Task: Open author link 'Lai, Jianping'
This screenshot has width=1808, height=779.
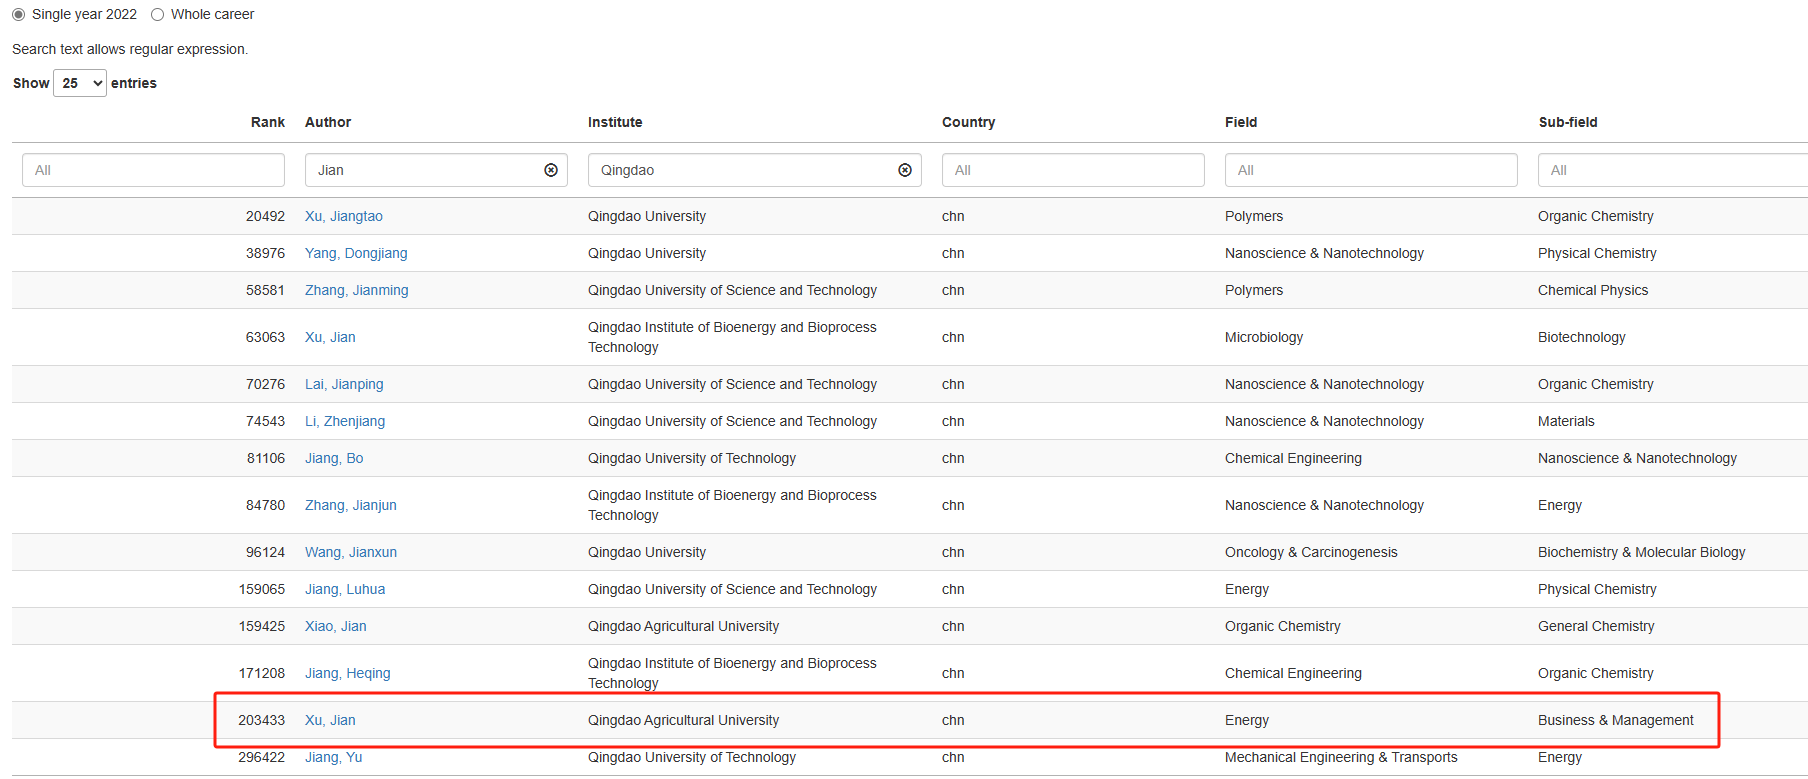Action: (x=344, y=384)
